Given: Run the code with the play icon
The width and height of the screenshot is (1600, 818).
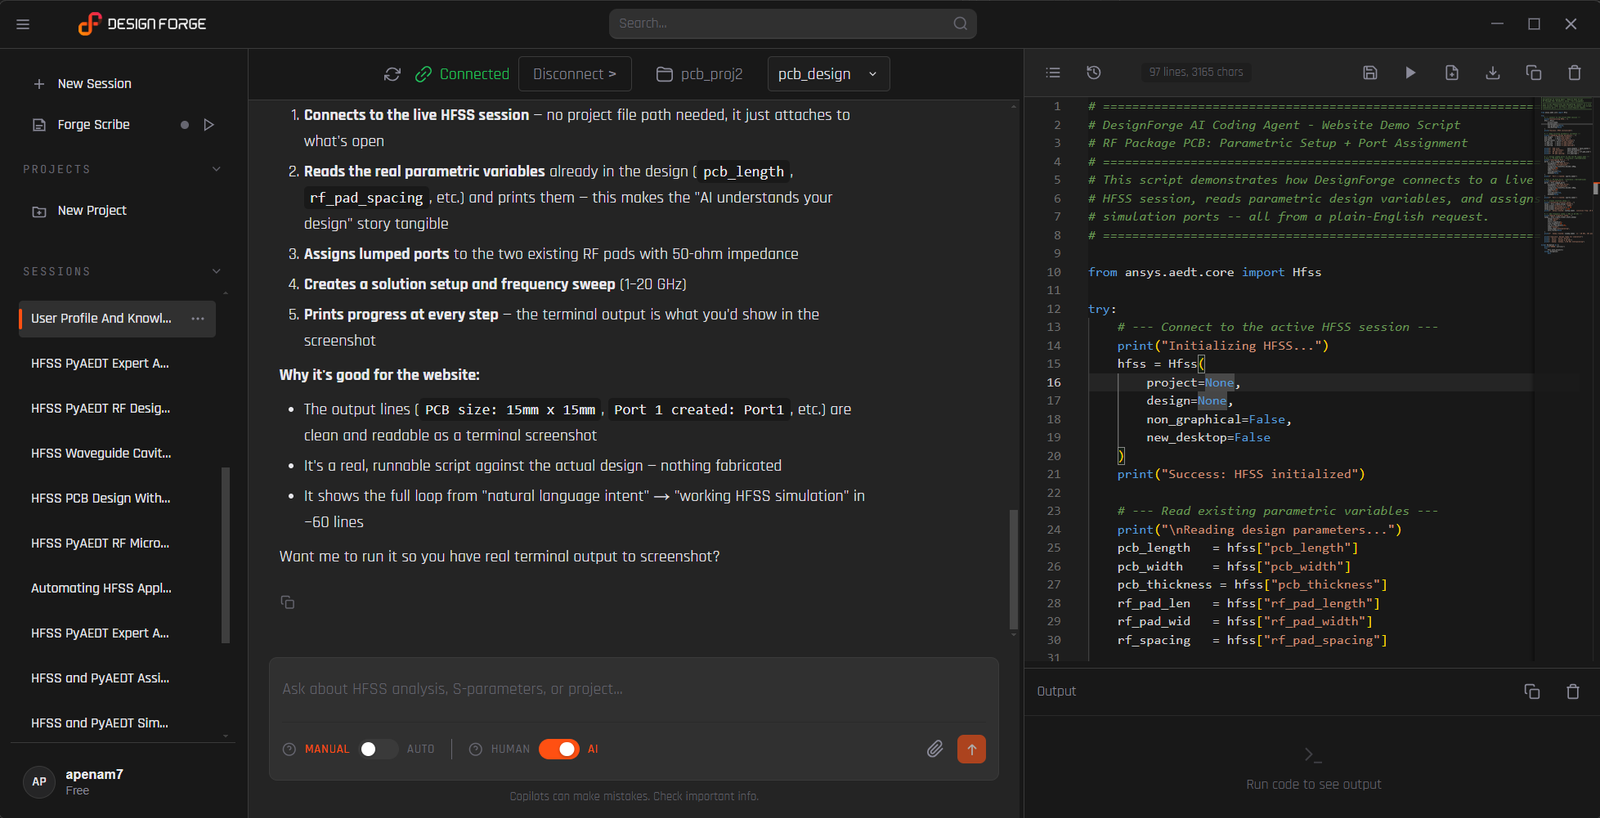Looking at the screenshot, I should (1410, 73).
